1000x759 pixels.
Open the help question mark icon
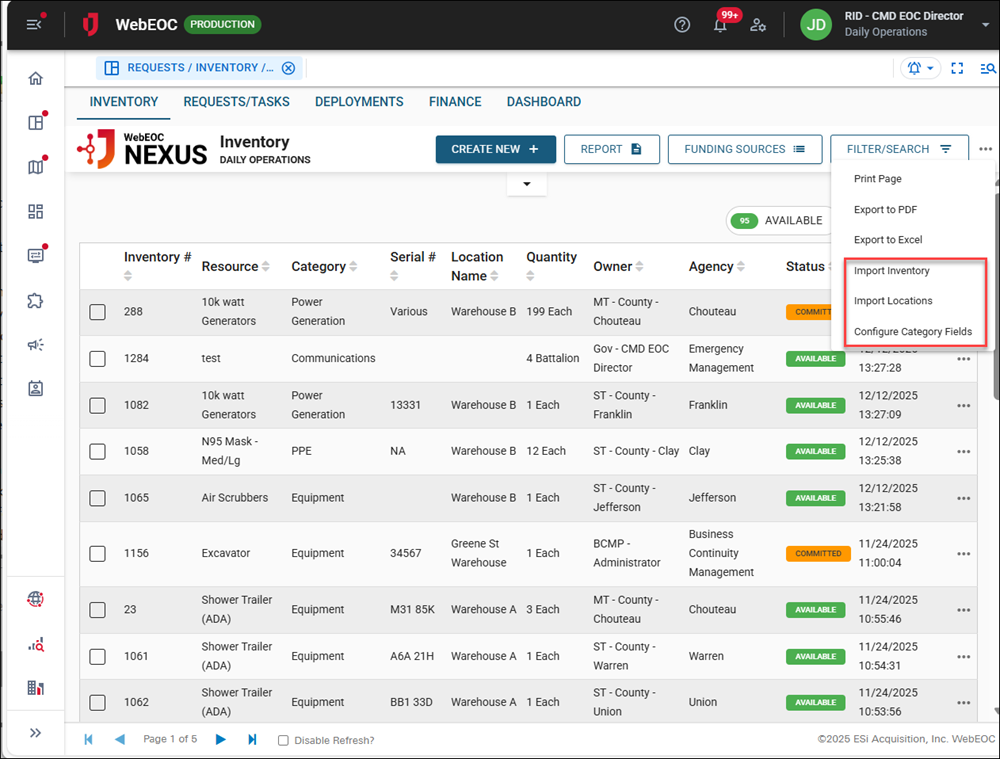682,25
